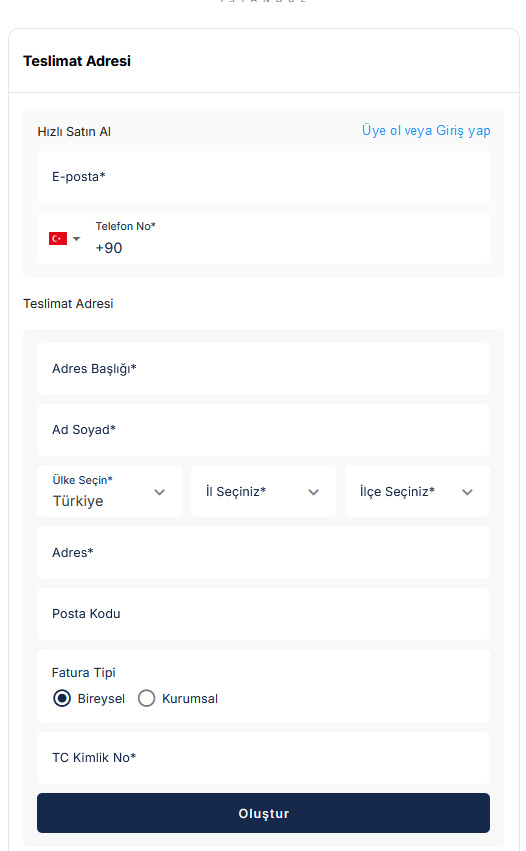Select Kurumsal invoice type
Viewport: 526px width, 851px height.
[x=147, y=698]
